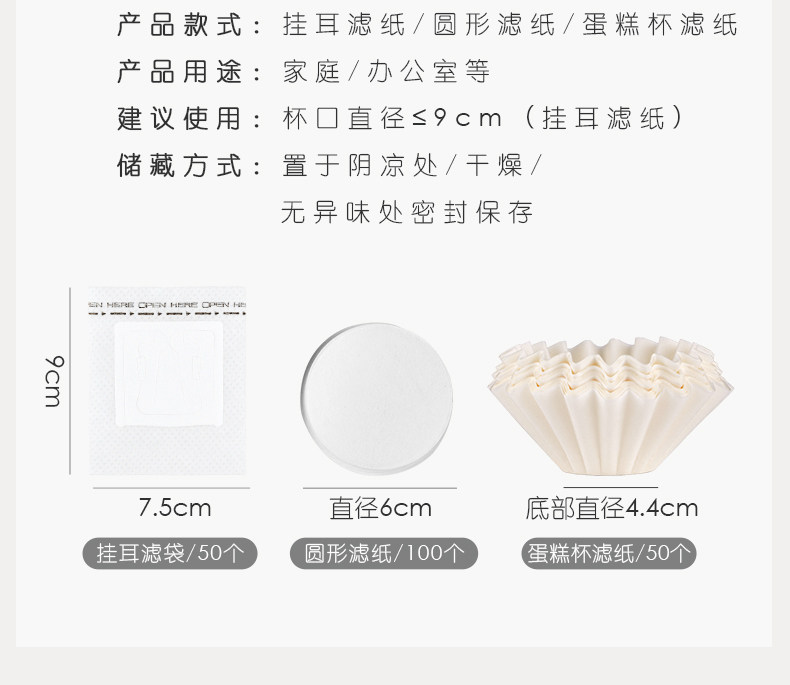
Task: Select the 圆形滤纸/100个 label
Action: (x=383, y=554)
